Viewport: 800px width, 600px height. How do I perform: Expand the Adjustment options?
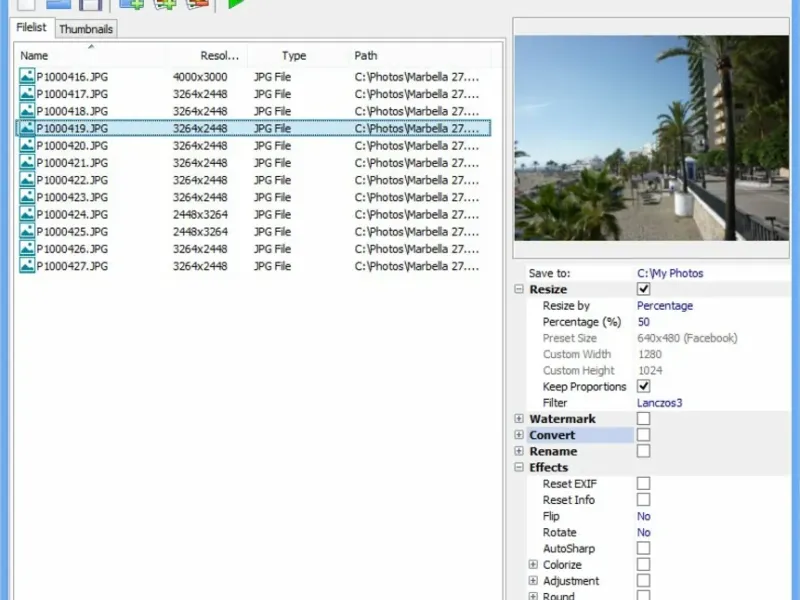[x=533, y=581]
